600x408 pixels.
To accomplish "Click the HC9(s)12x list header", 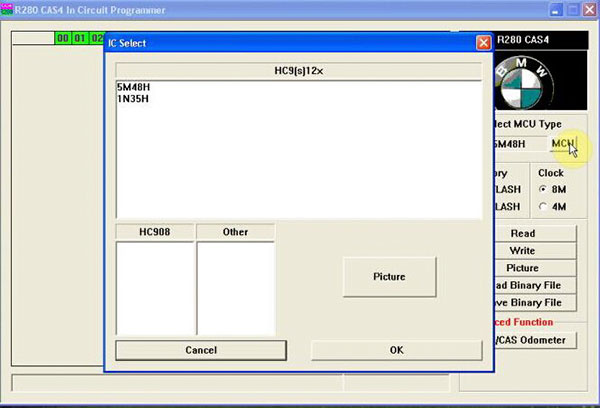I will pos(298,71).
